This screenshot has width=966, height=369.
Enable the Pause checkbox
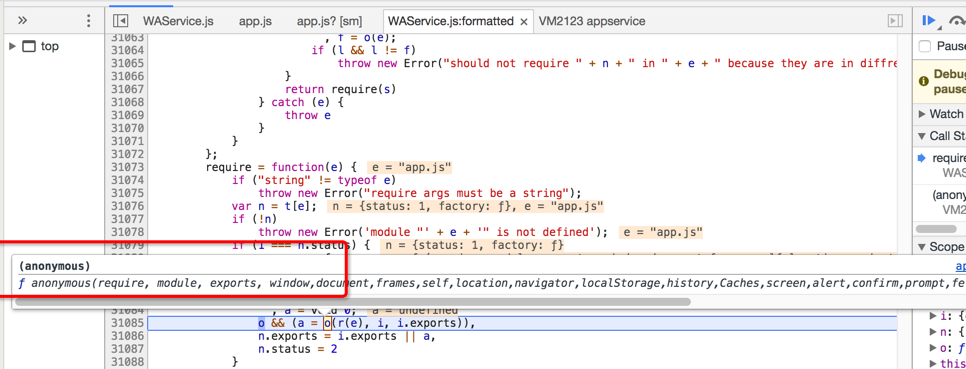pyautogui.click(x=924, y=46)
